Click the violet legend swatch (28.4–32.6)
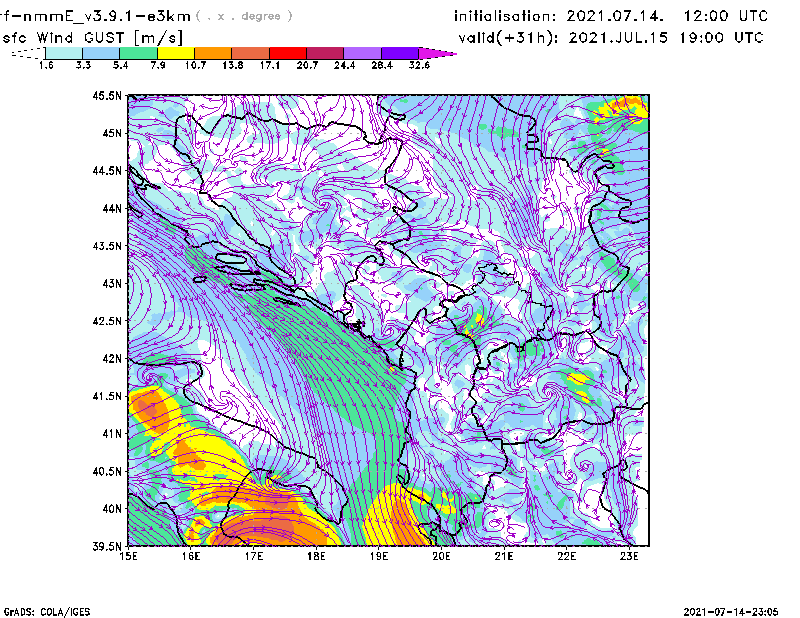This screenshot has height=618, width=800. [399, 53]
